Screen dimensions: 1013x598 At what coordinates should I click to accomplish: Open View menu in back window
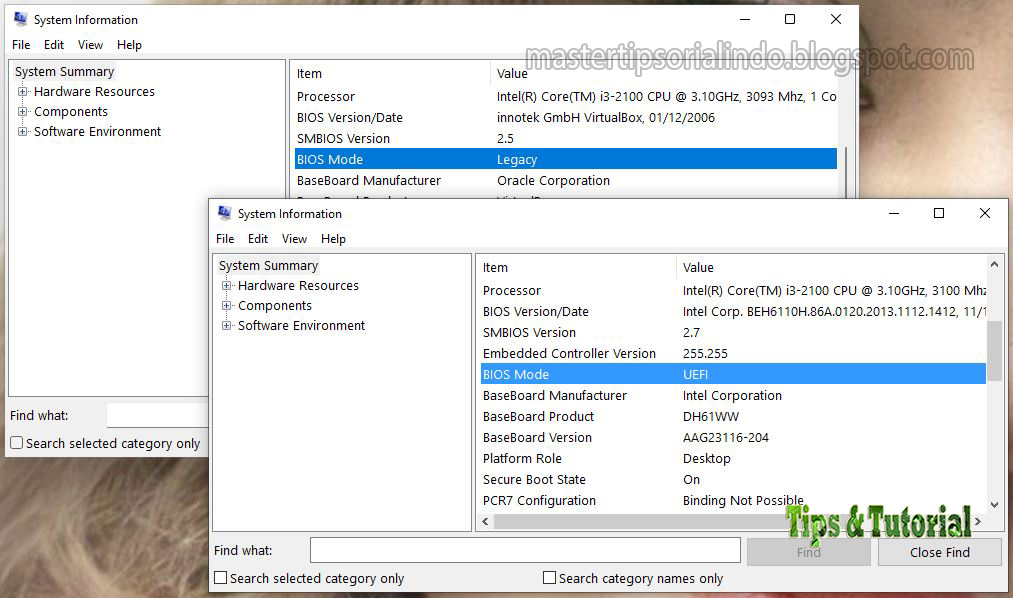90,45
